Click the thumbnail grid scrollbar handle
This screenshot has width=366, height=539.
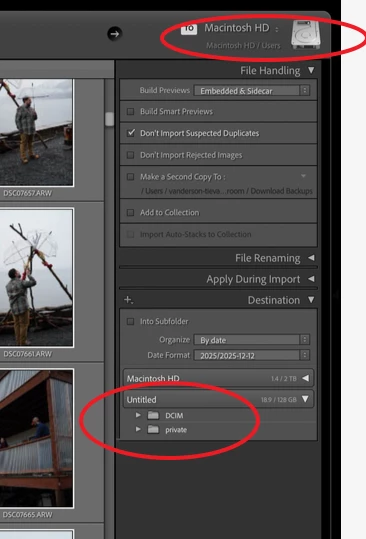pyautogui.click(x=109, y=119)
